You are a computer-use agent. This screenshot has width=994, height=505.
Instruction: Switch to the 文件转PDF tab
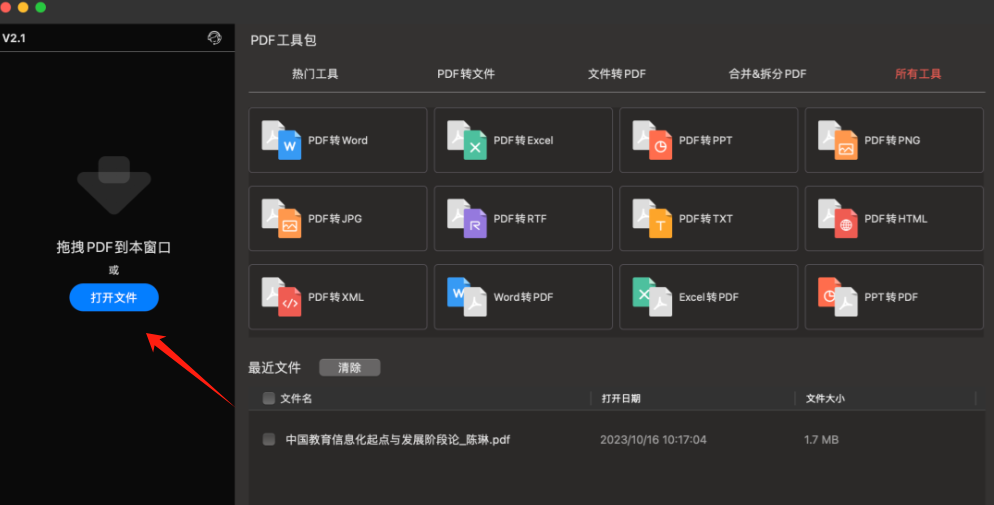(x=617, y=74)
